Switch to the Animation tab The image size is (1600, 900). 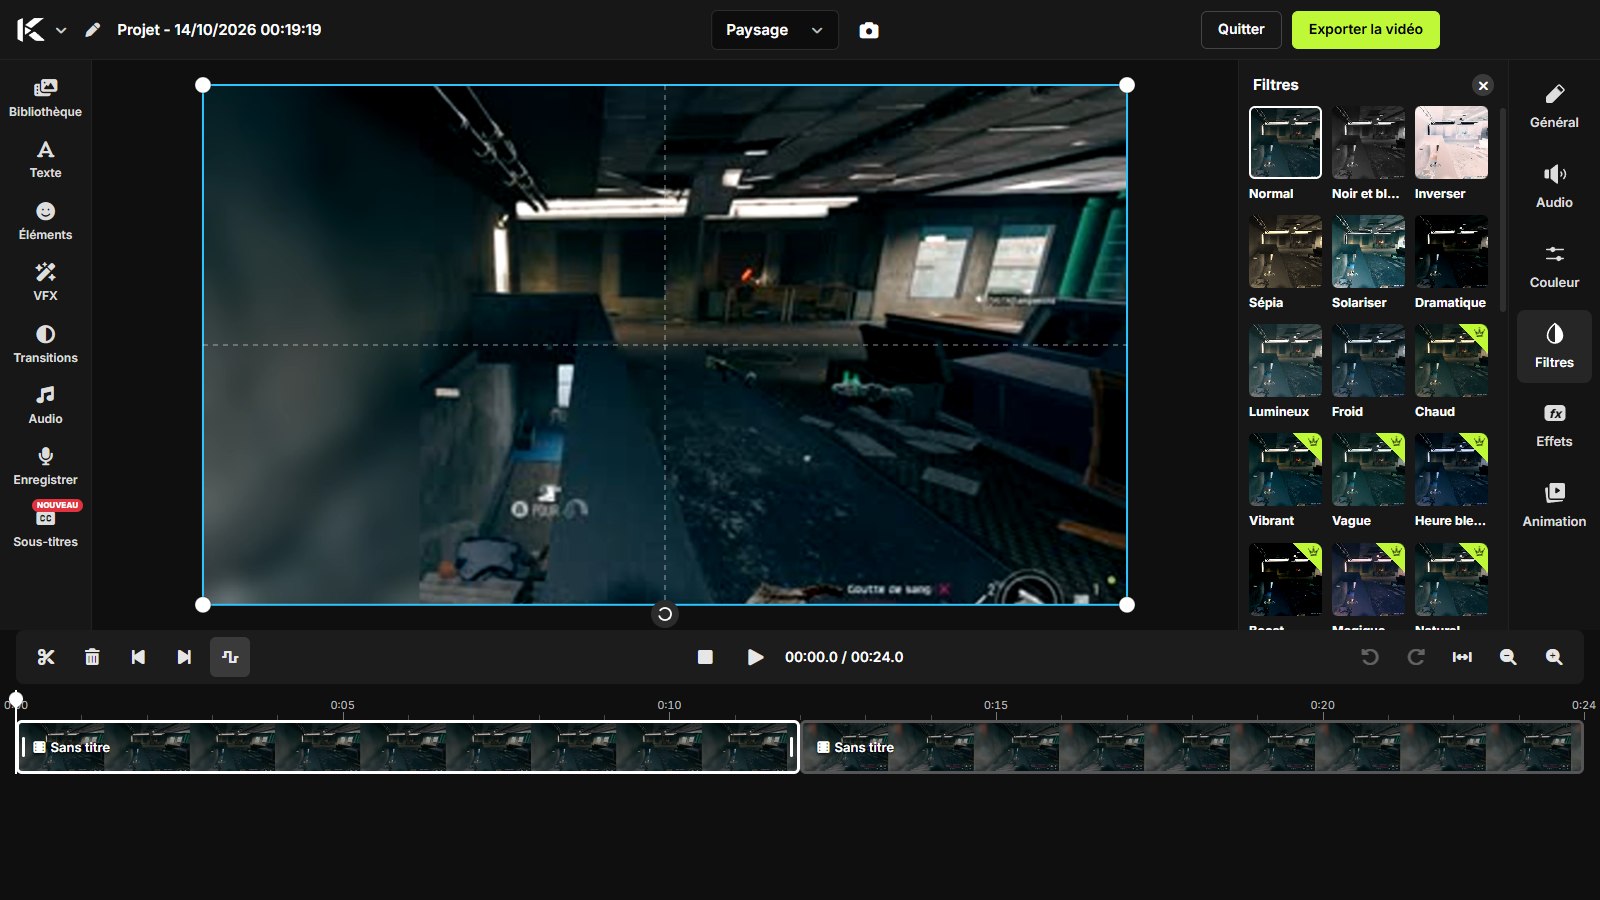click(1554, 506)
